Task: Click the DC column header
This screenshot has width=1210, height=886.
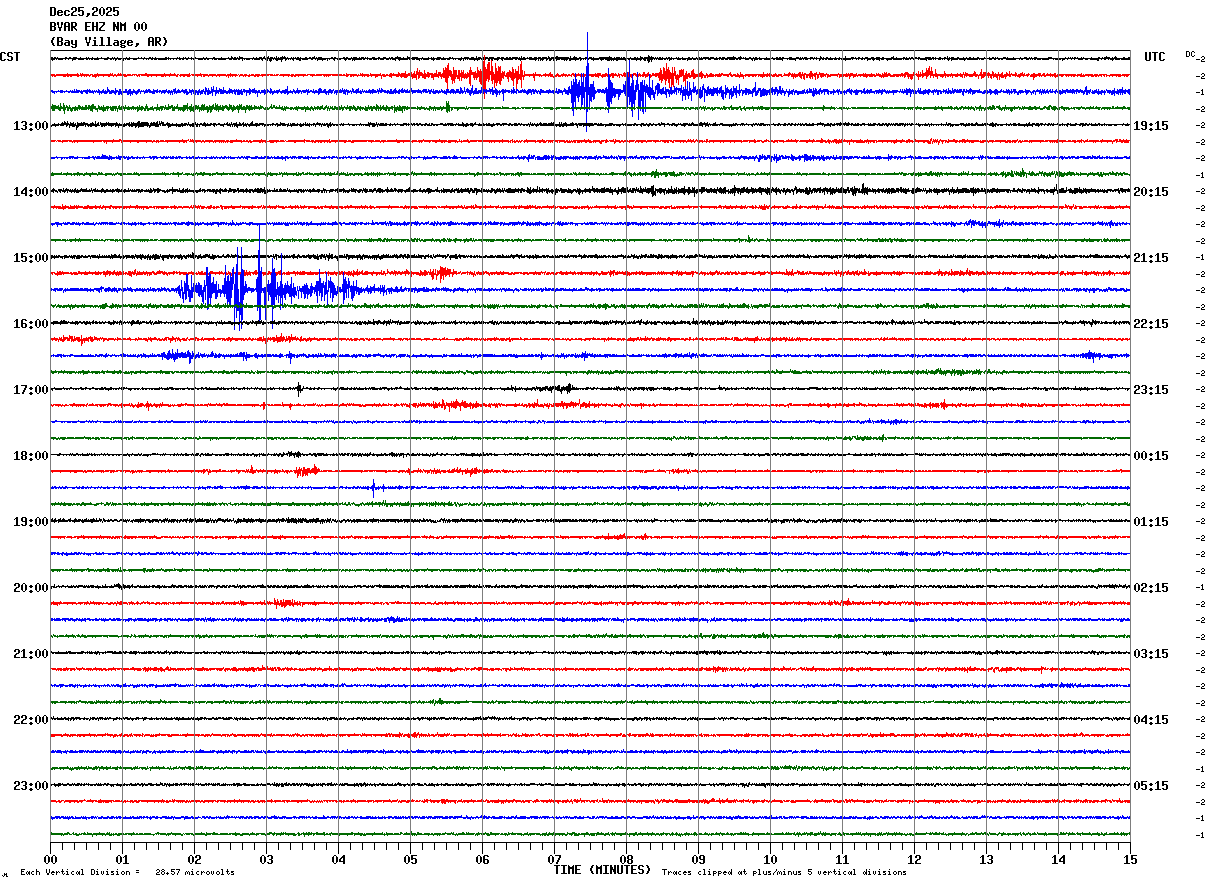Action: tap(1190, 54)
